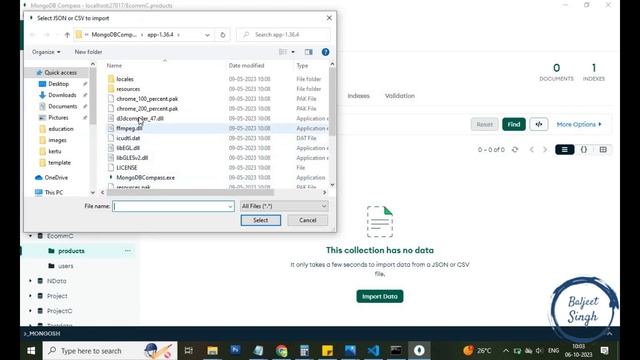Create a New folder
This screenshot has width=640, height=360.
[88, 52]
